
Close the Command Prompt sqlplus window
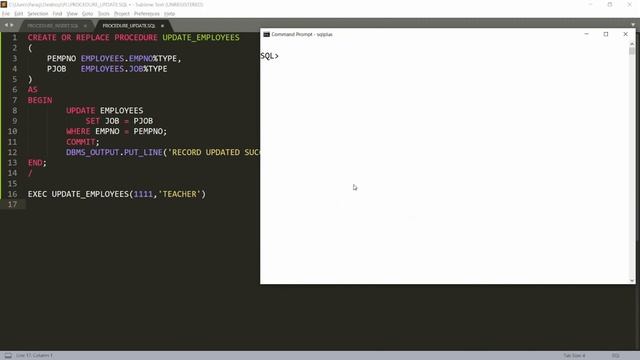[x=625, y=34]
